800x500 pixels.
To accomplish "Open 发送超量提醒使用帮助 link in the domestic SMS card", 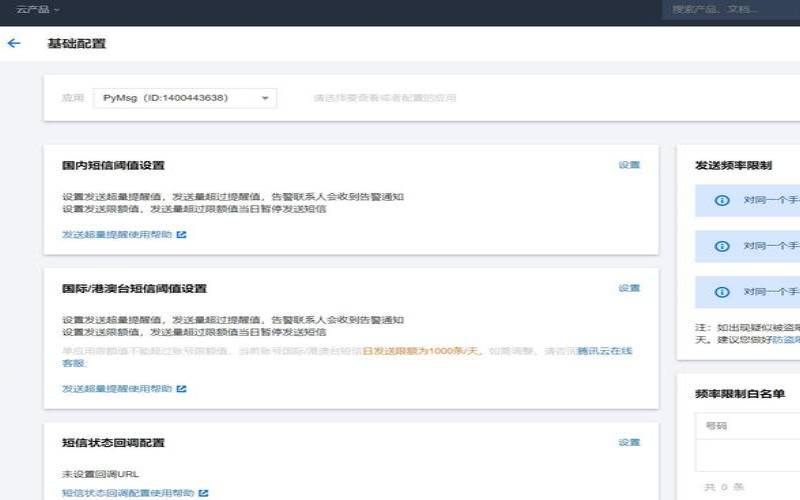I will click(117, 235).
